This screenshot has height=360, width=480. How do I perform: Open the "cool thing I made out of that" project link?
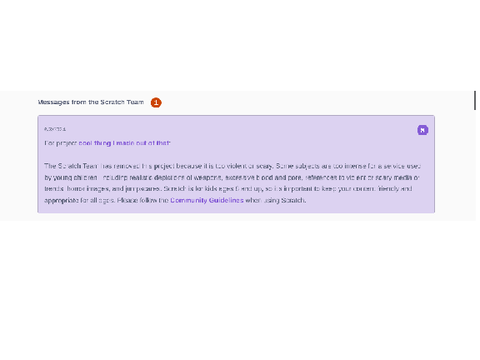[x=124, y=143]
